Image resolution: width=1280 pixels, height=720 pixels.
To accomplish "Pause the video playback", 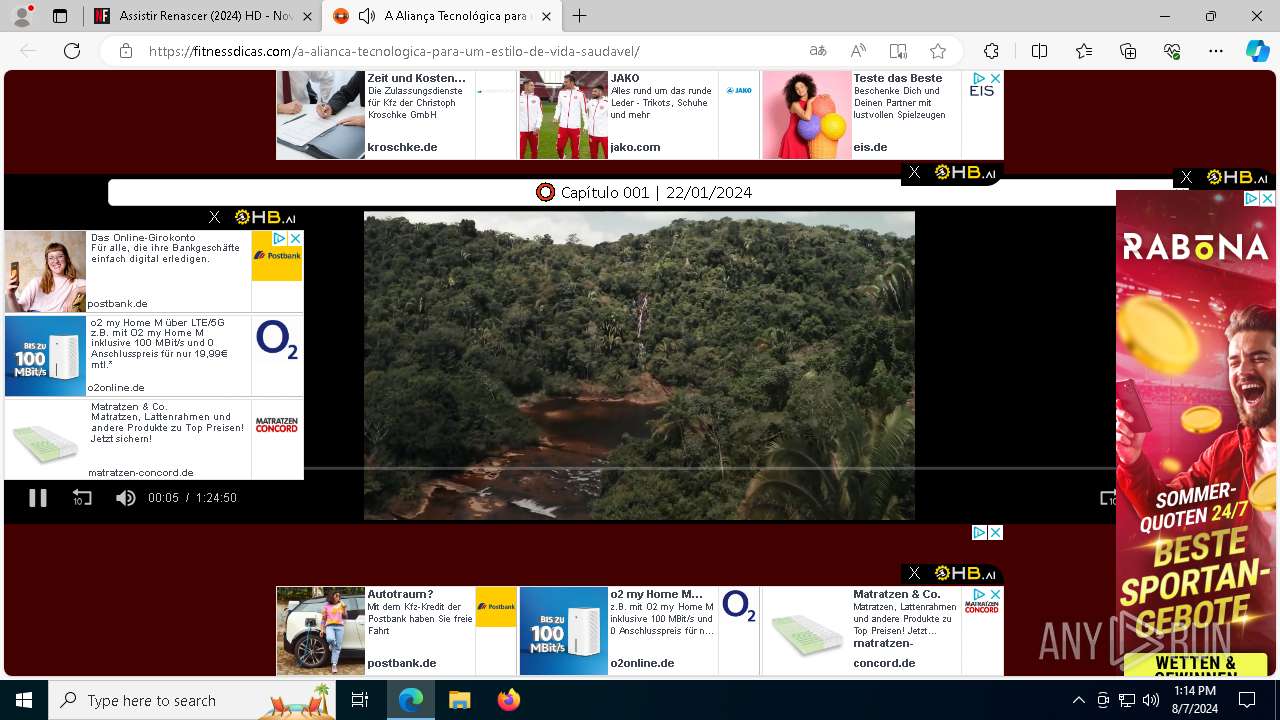I will [x=38, y=497].
